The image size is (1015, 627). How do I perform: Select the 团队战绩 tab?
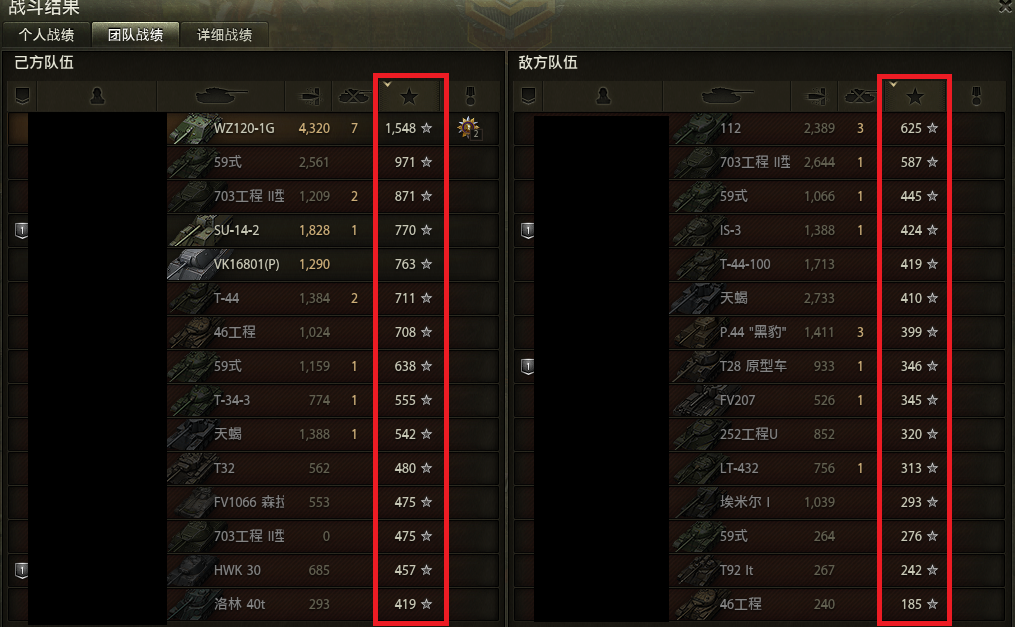(x=135, y=35)
